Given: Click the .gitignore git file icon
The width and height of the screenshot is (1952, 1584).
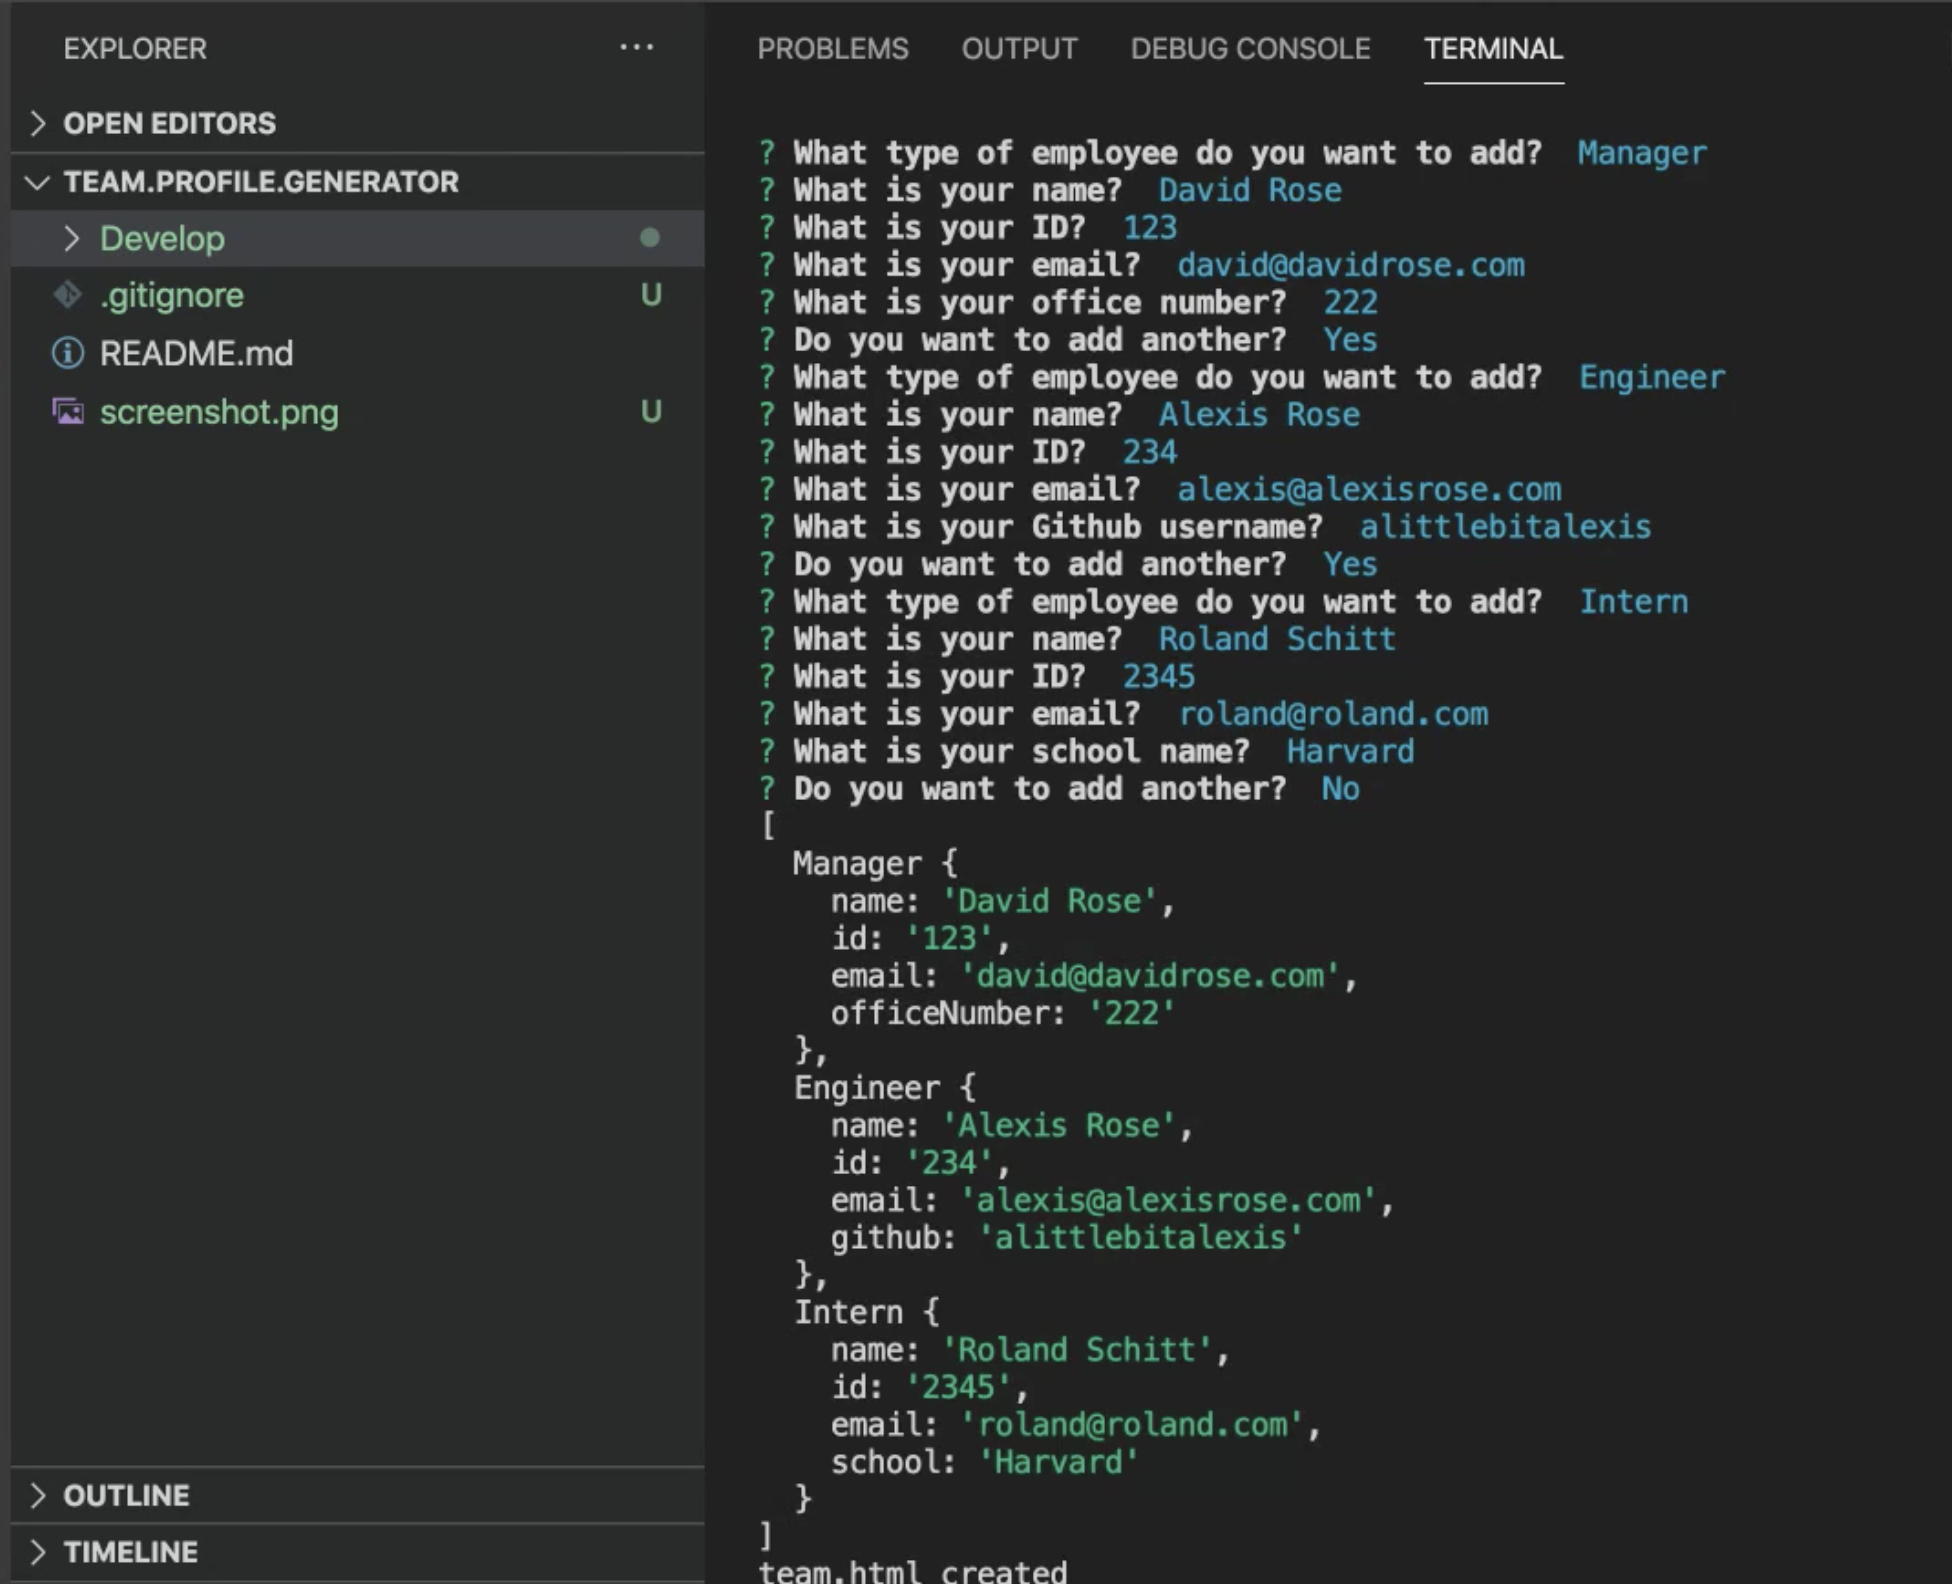Looking at the screenshot, I should [68, 295].
